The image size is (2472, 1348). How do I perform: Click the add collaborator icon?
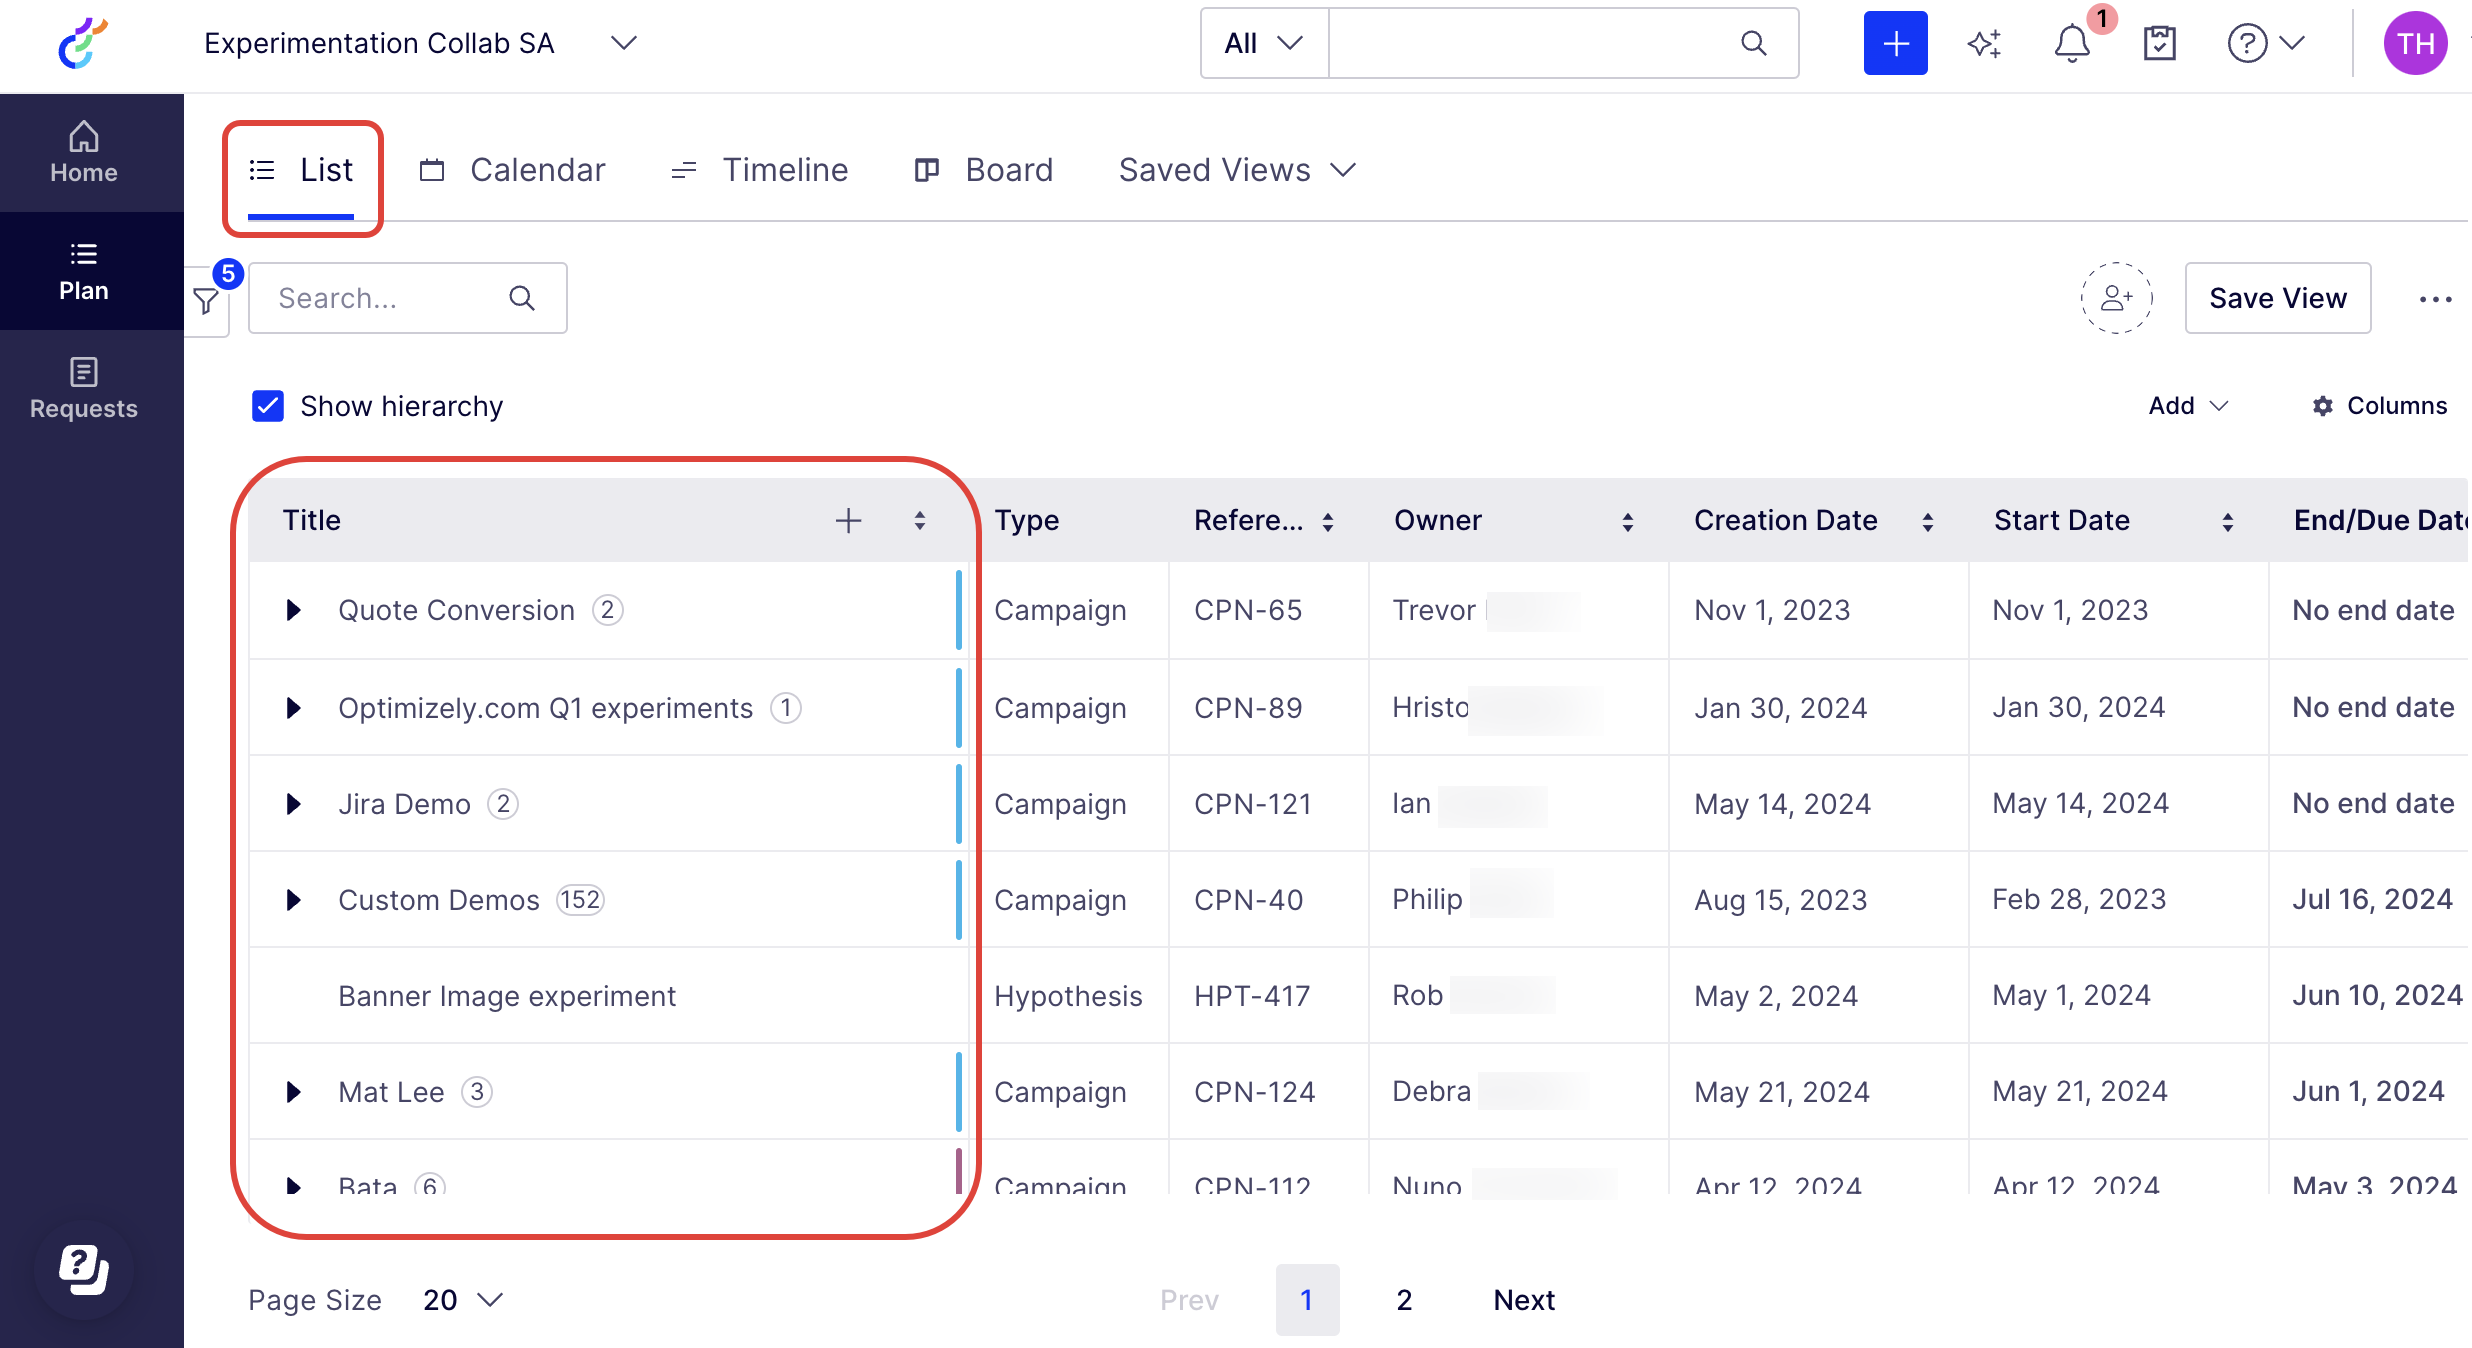tap(2116, 298)
